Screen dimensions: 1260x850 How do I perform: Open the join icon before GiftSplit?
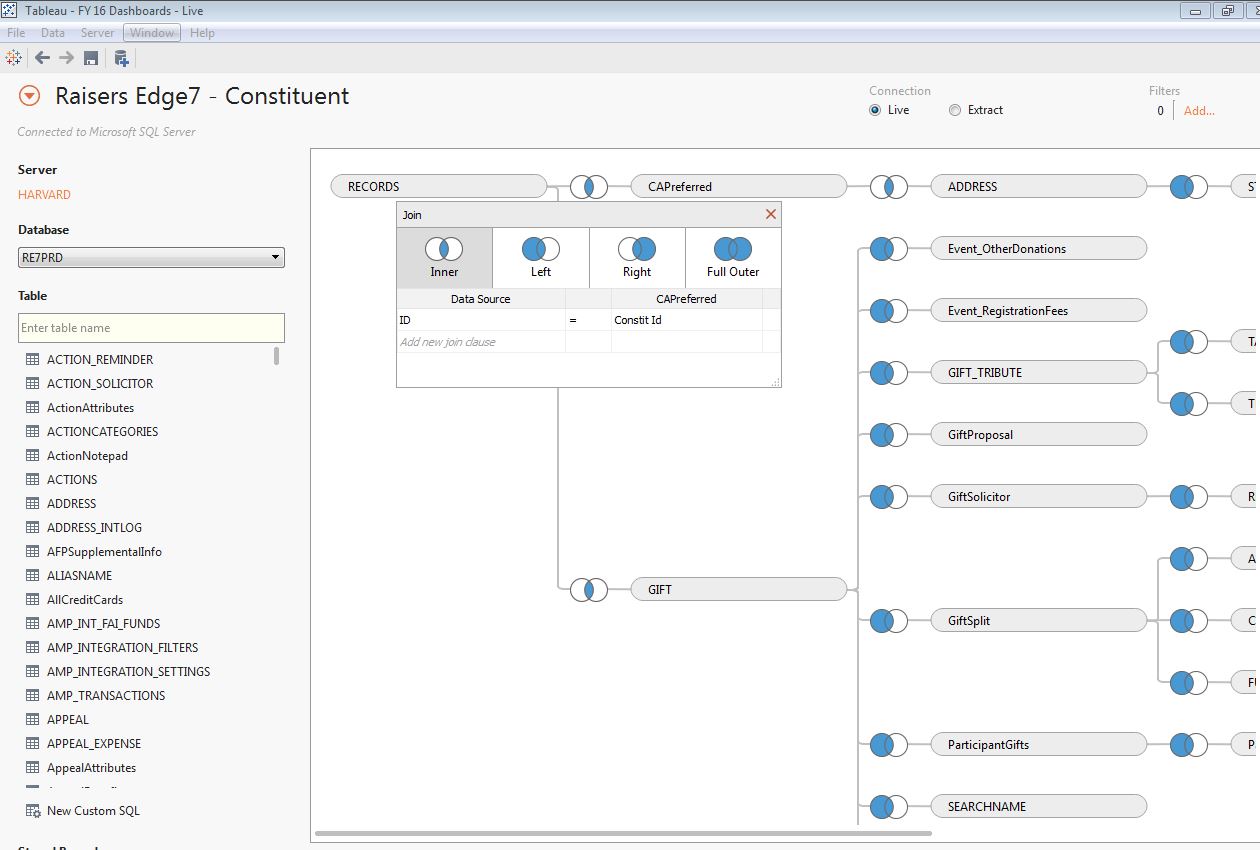coord(889,621)
